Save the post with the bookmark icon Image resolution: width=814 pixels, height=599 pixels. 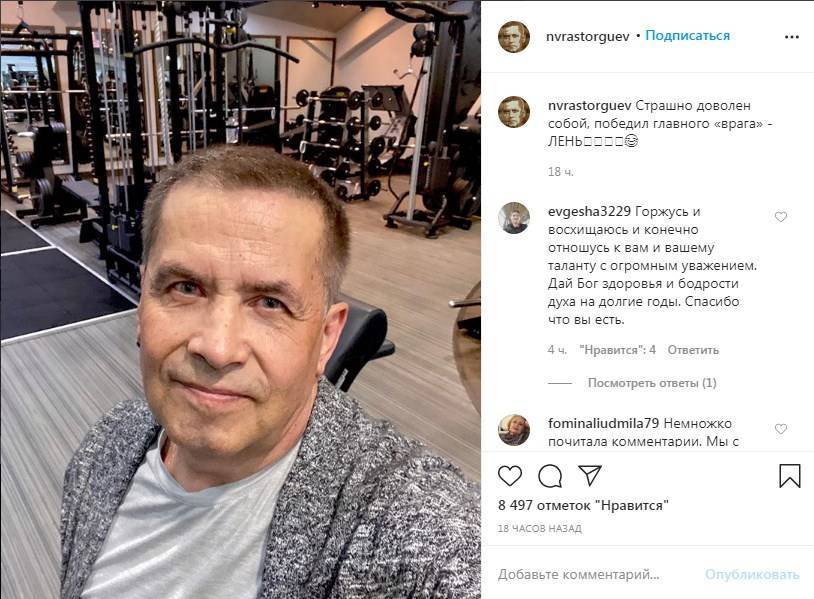pos(790,475)
